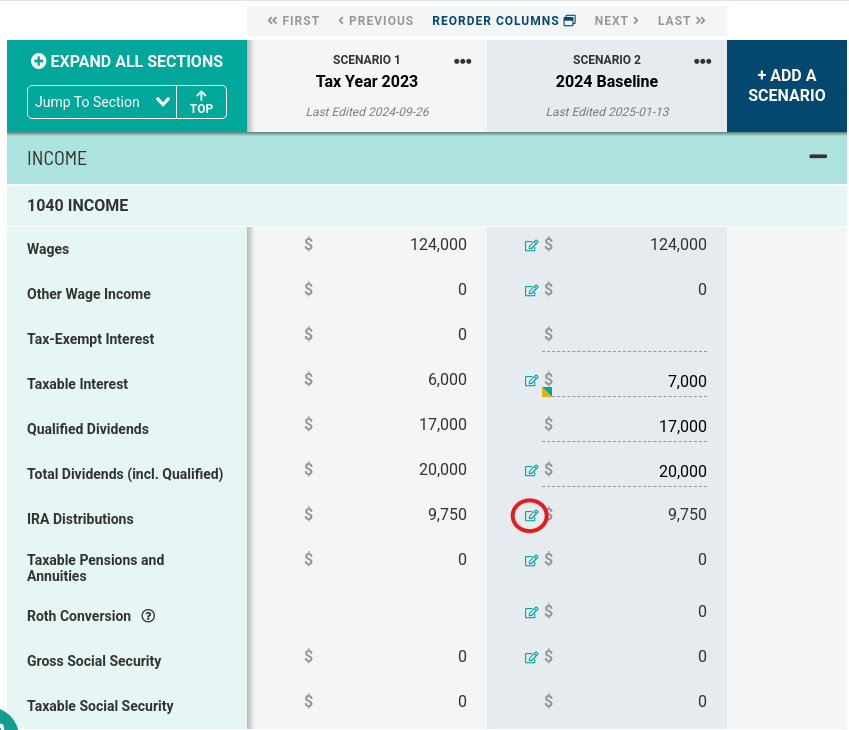The width and height of the screenshot is (849, 730).
Task: Click the edit pencil next to Other Wage Income
Action: pyautogui.click(x=531, y=289)
